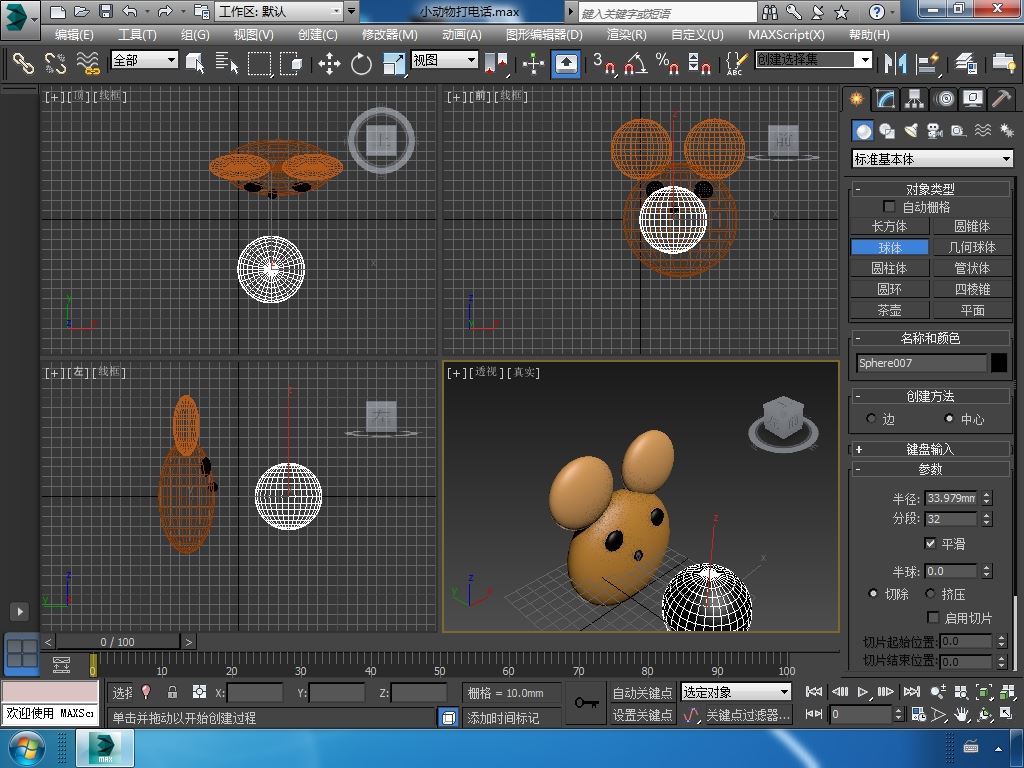Click the Align tool icon
This screenshot has height=768, width=1024.
[927, 63]
